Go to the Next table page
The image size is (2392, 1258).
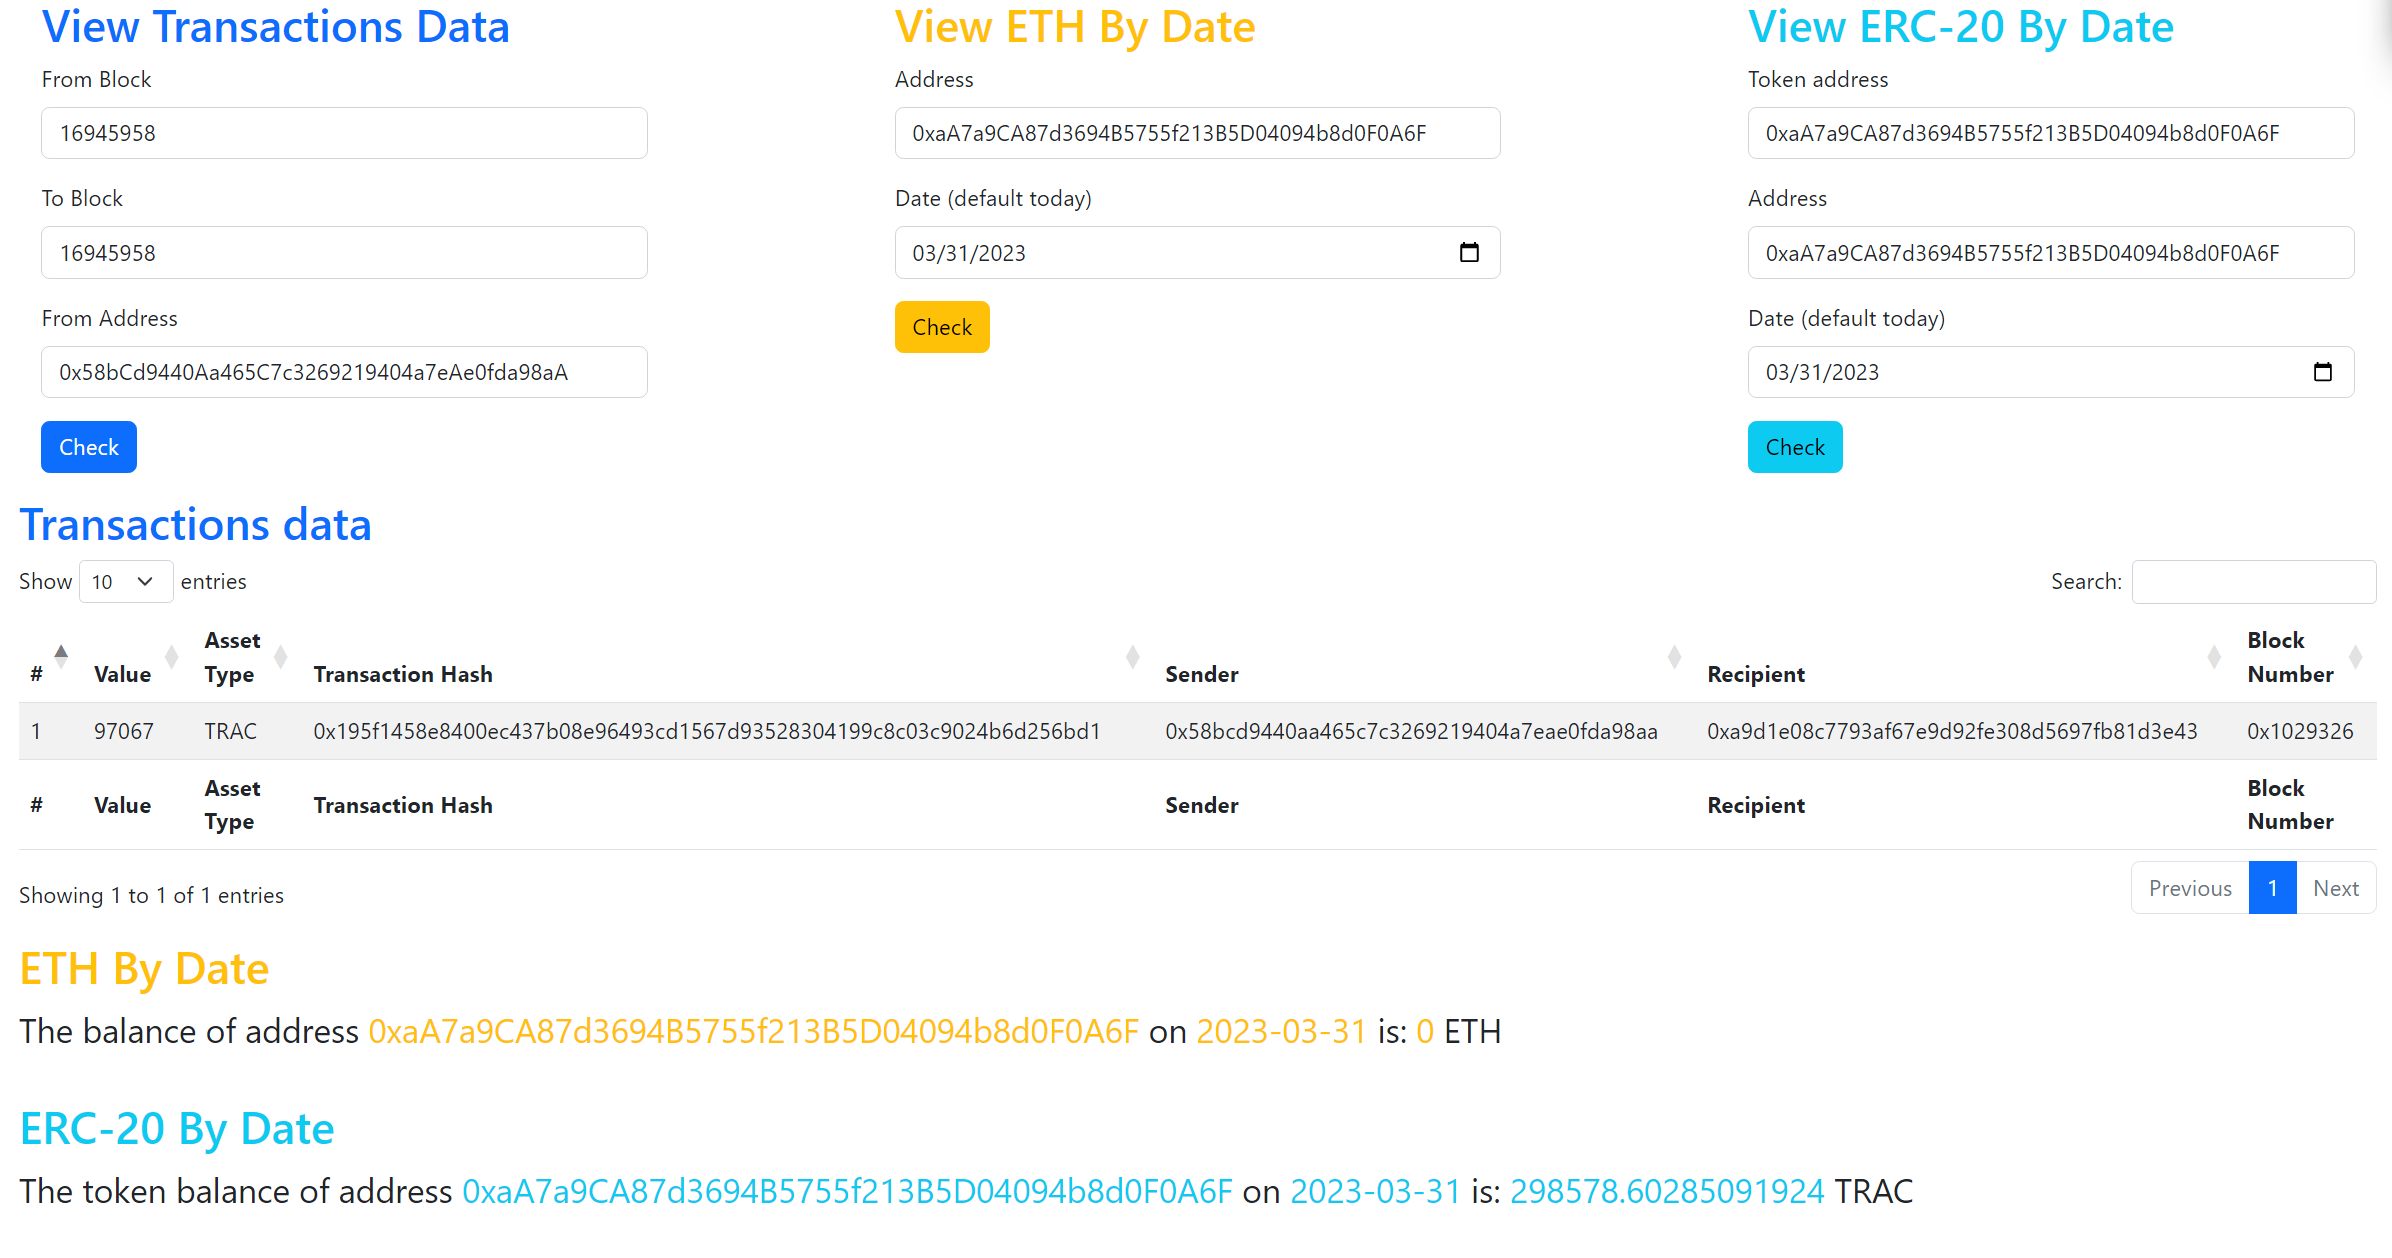click(x=2335, y=888)
